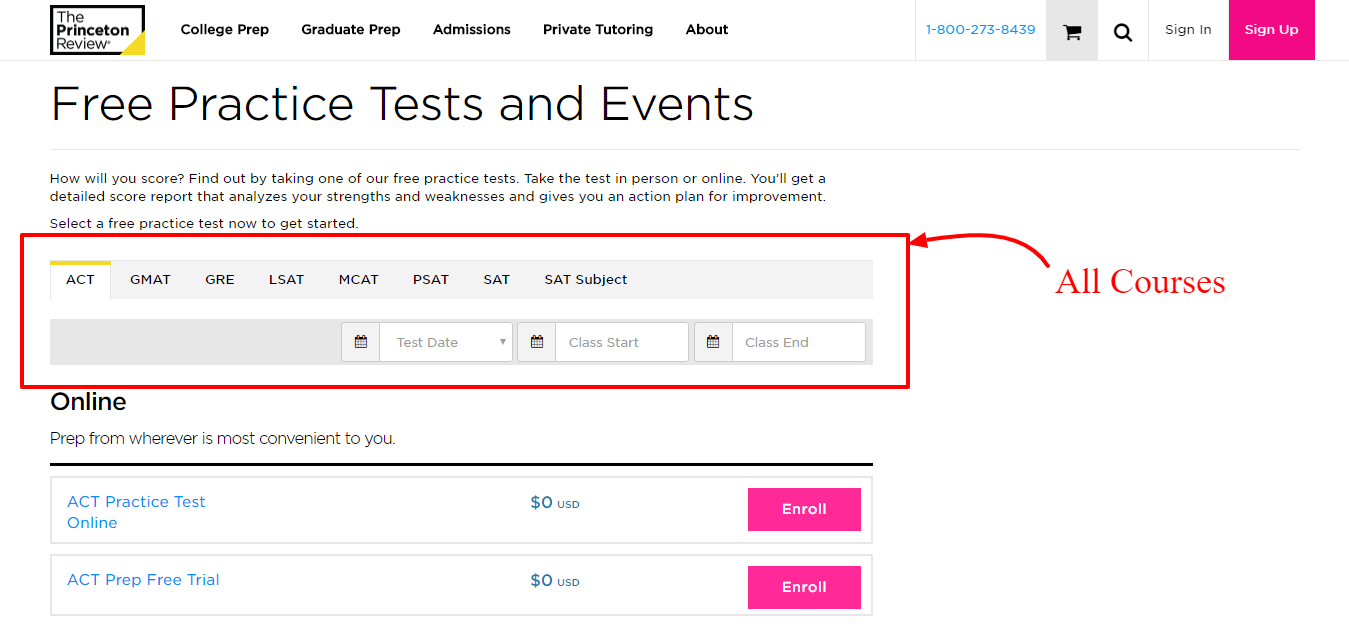
Task: Click the Class Start date field
Action: point(621,342)
